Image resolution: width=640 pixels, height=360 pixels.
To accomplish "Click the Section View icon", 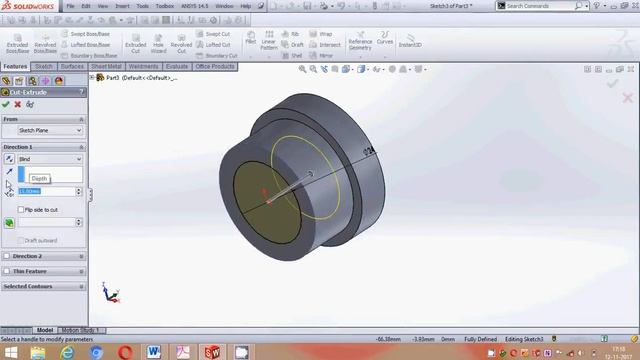I will tap(335, 69).
